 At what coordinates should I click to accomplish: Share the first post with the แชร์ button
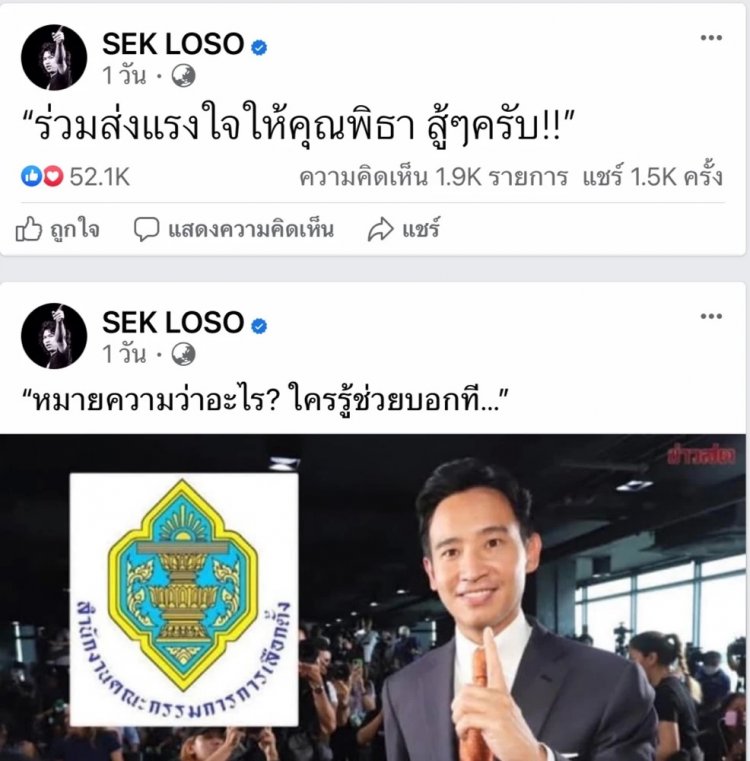pos(404,229)
